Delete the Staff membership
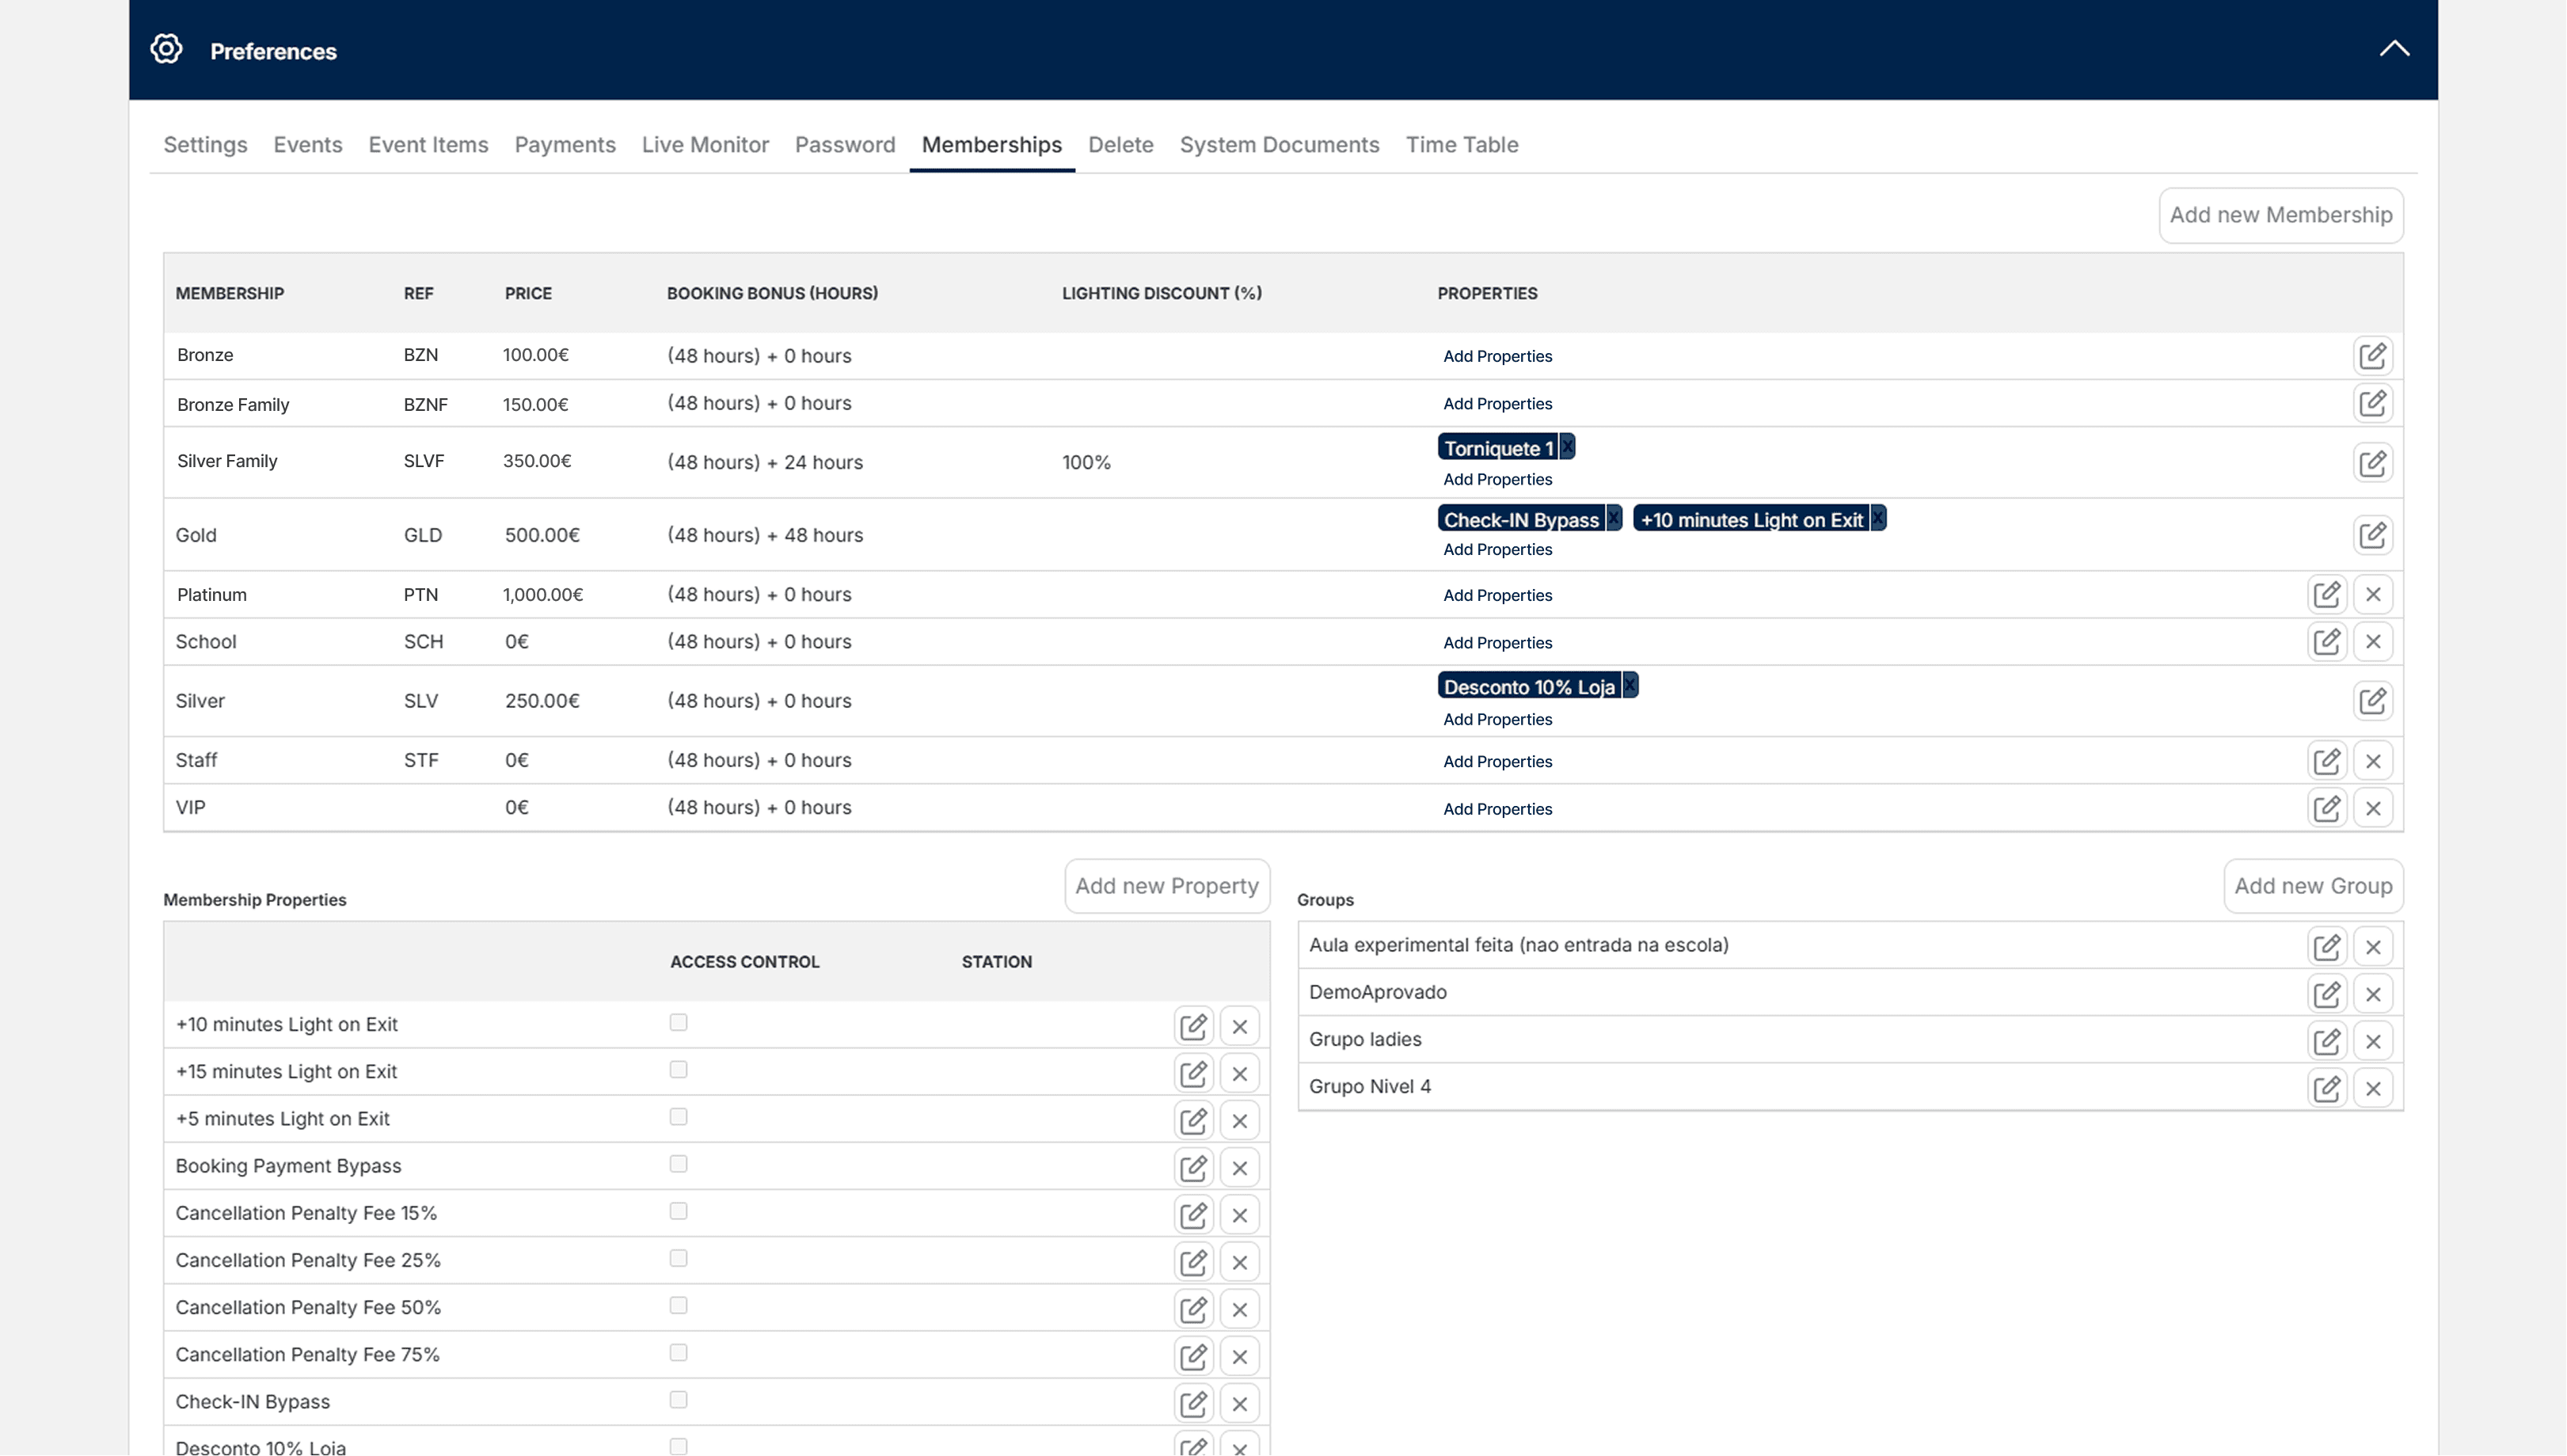 pyautogui.click(x=2372, y=761)
